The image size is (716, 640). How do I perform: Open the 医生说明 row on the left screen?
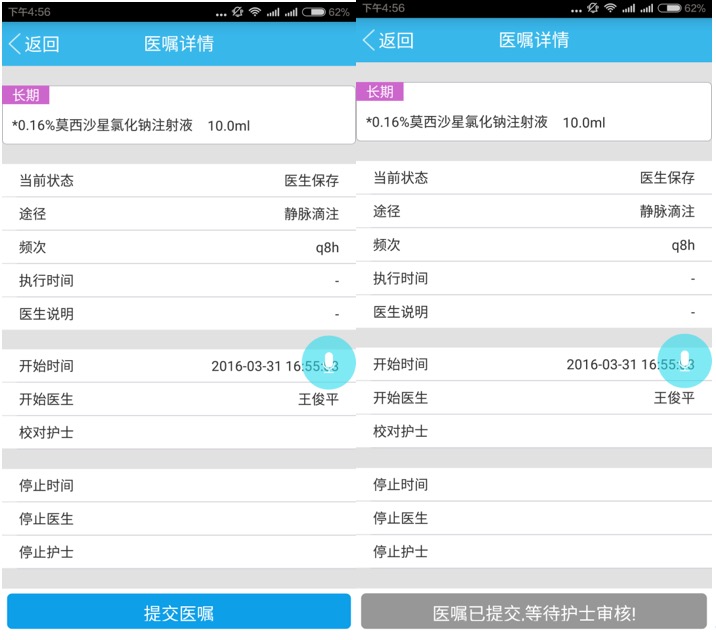(x=179, y=314)
